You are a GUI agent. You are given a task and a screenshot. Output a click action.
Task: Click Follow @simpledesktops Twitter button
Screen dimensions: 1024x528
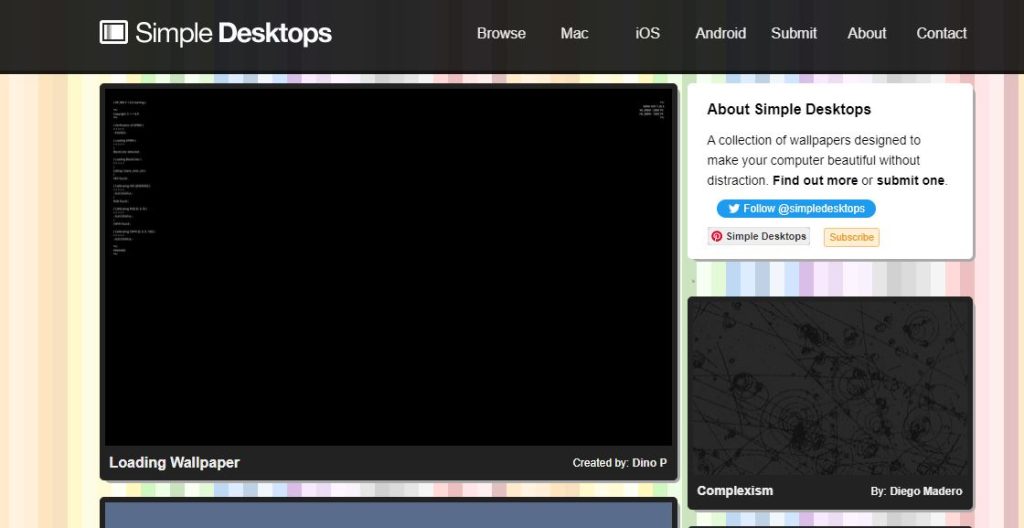[796, 208]
